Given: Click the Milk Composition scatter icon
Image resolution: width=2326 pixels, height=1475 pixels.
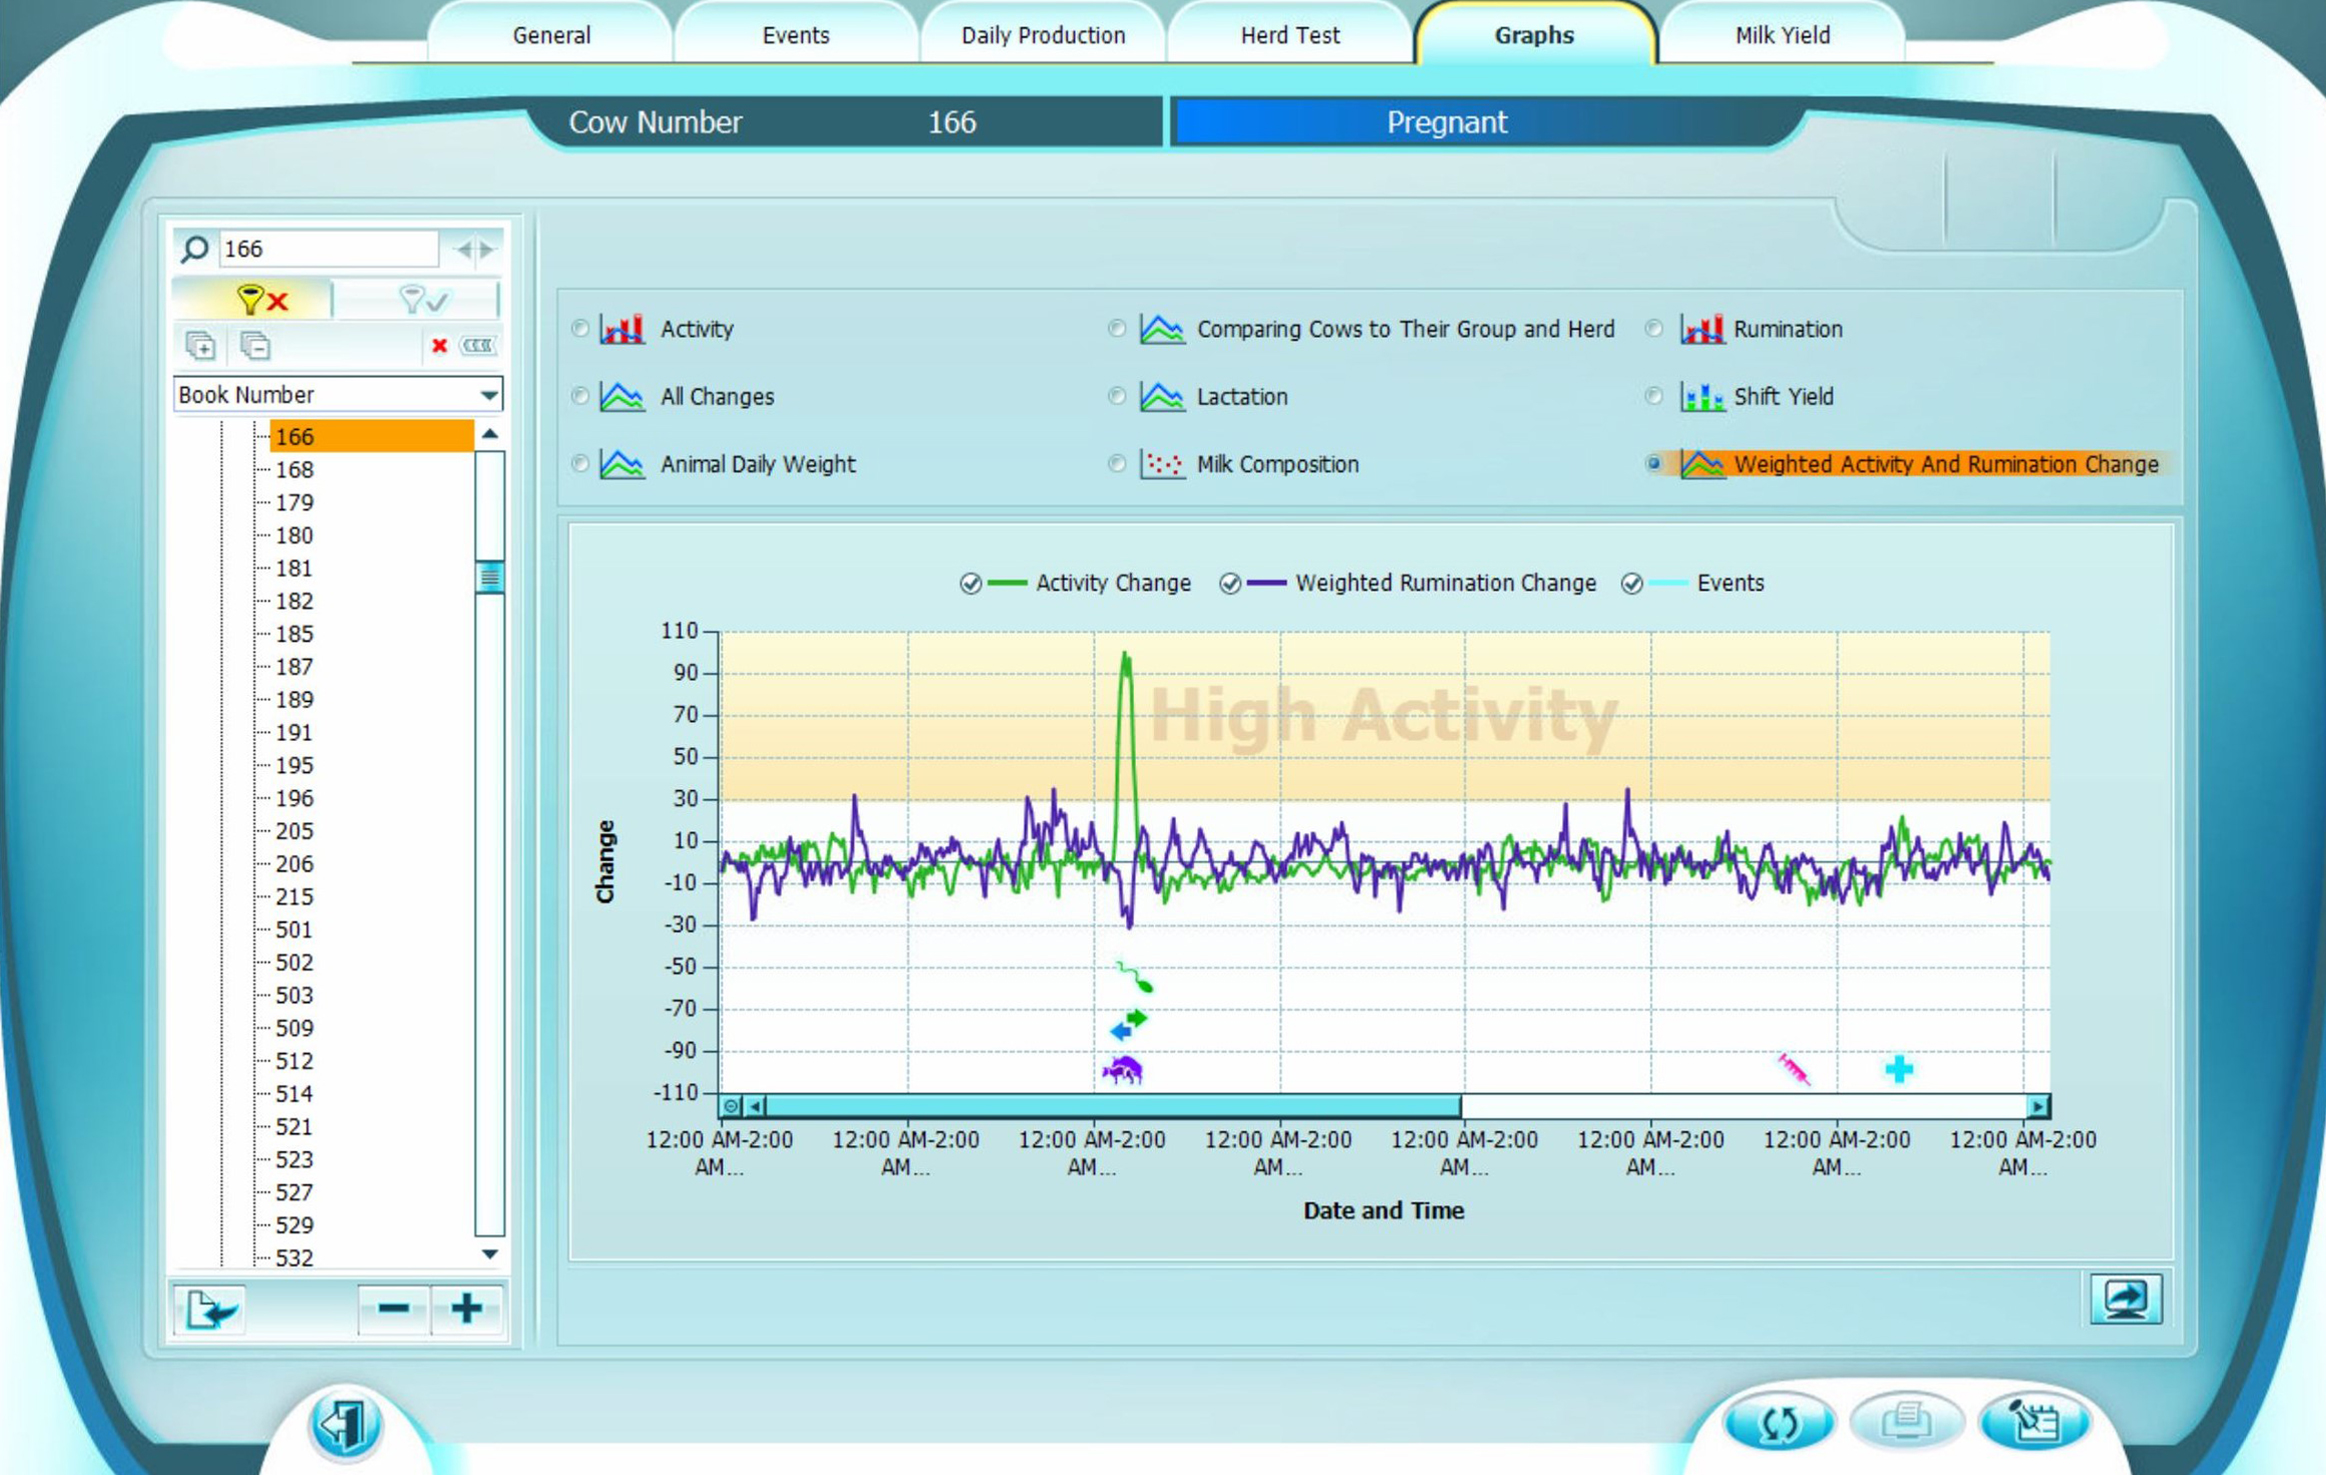Looking at the screenshot, I should pos(1162,464).
